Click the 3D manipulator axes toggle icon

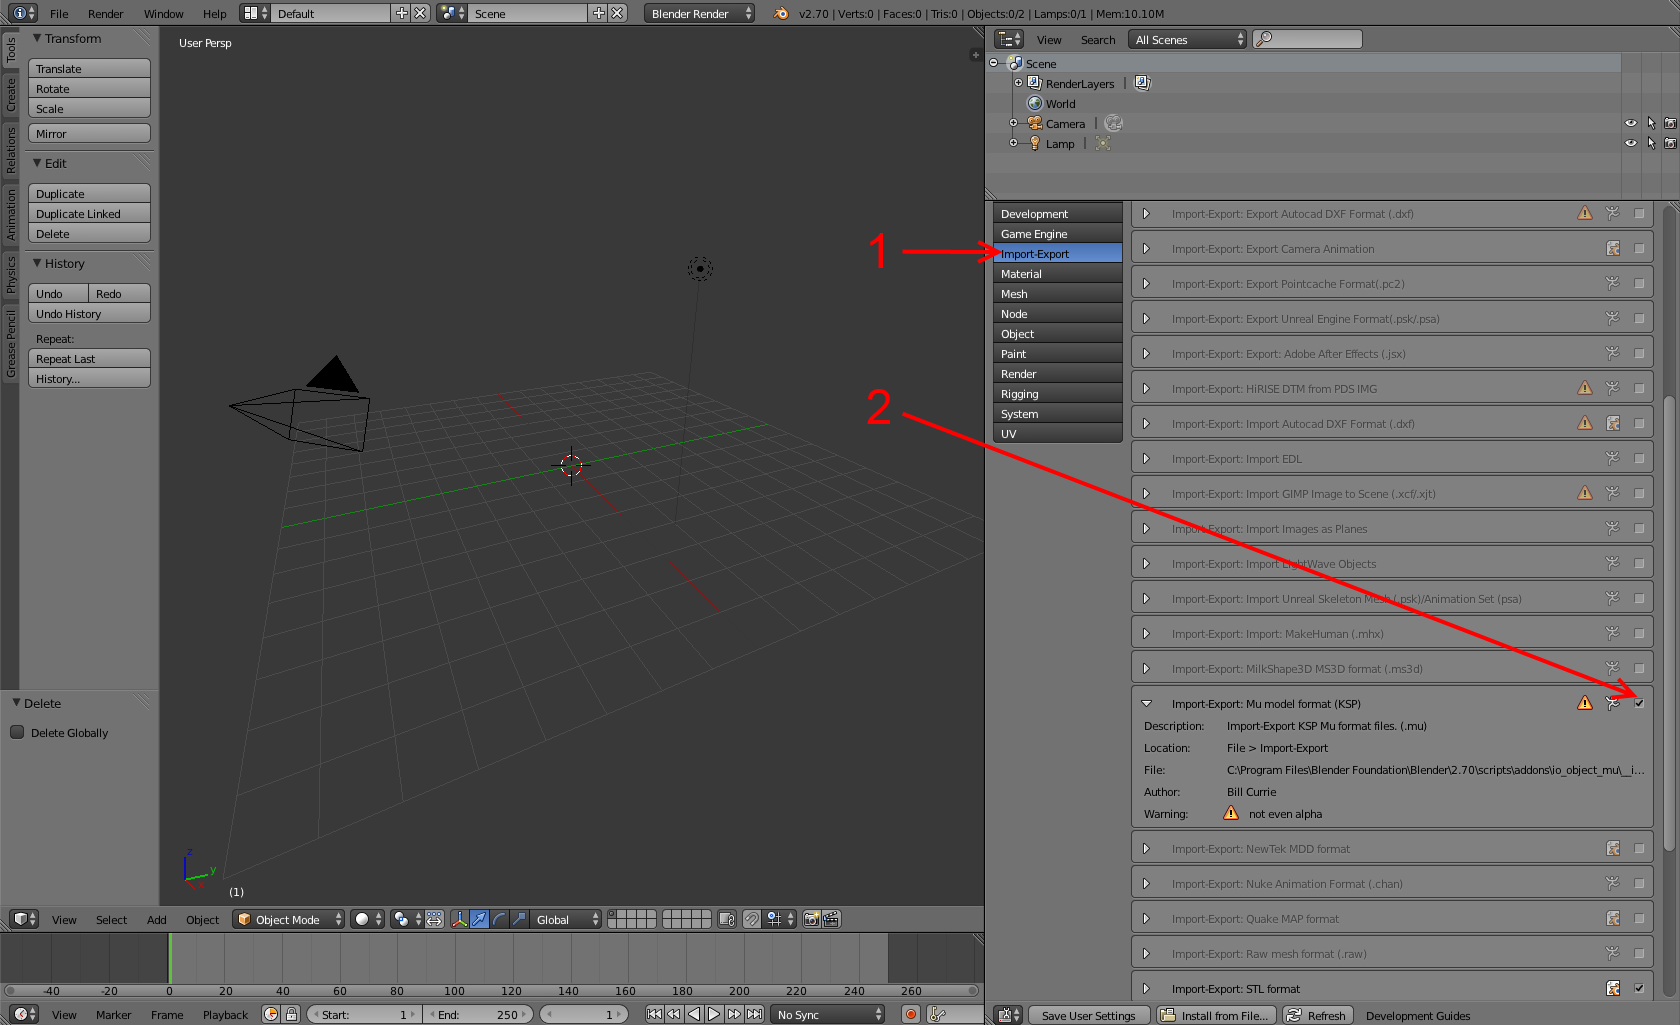point(459,919)
